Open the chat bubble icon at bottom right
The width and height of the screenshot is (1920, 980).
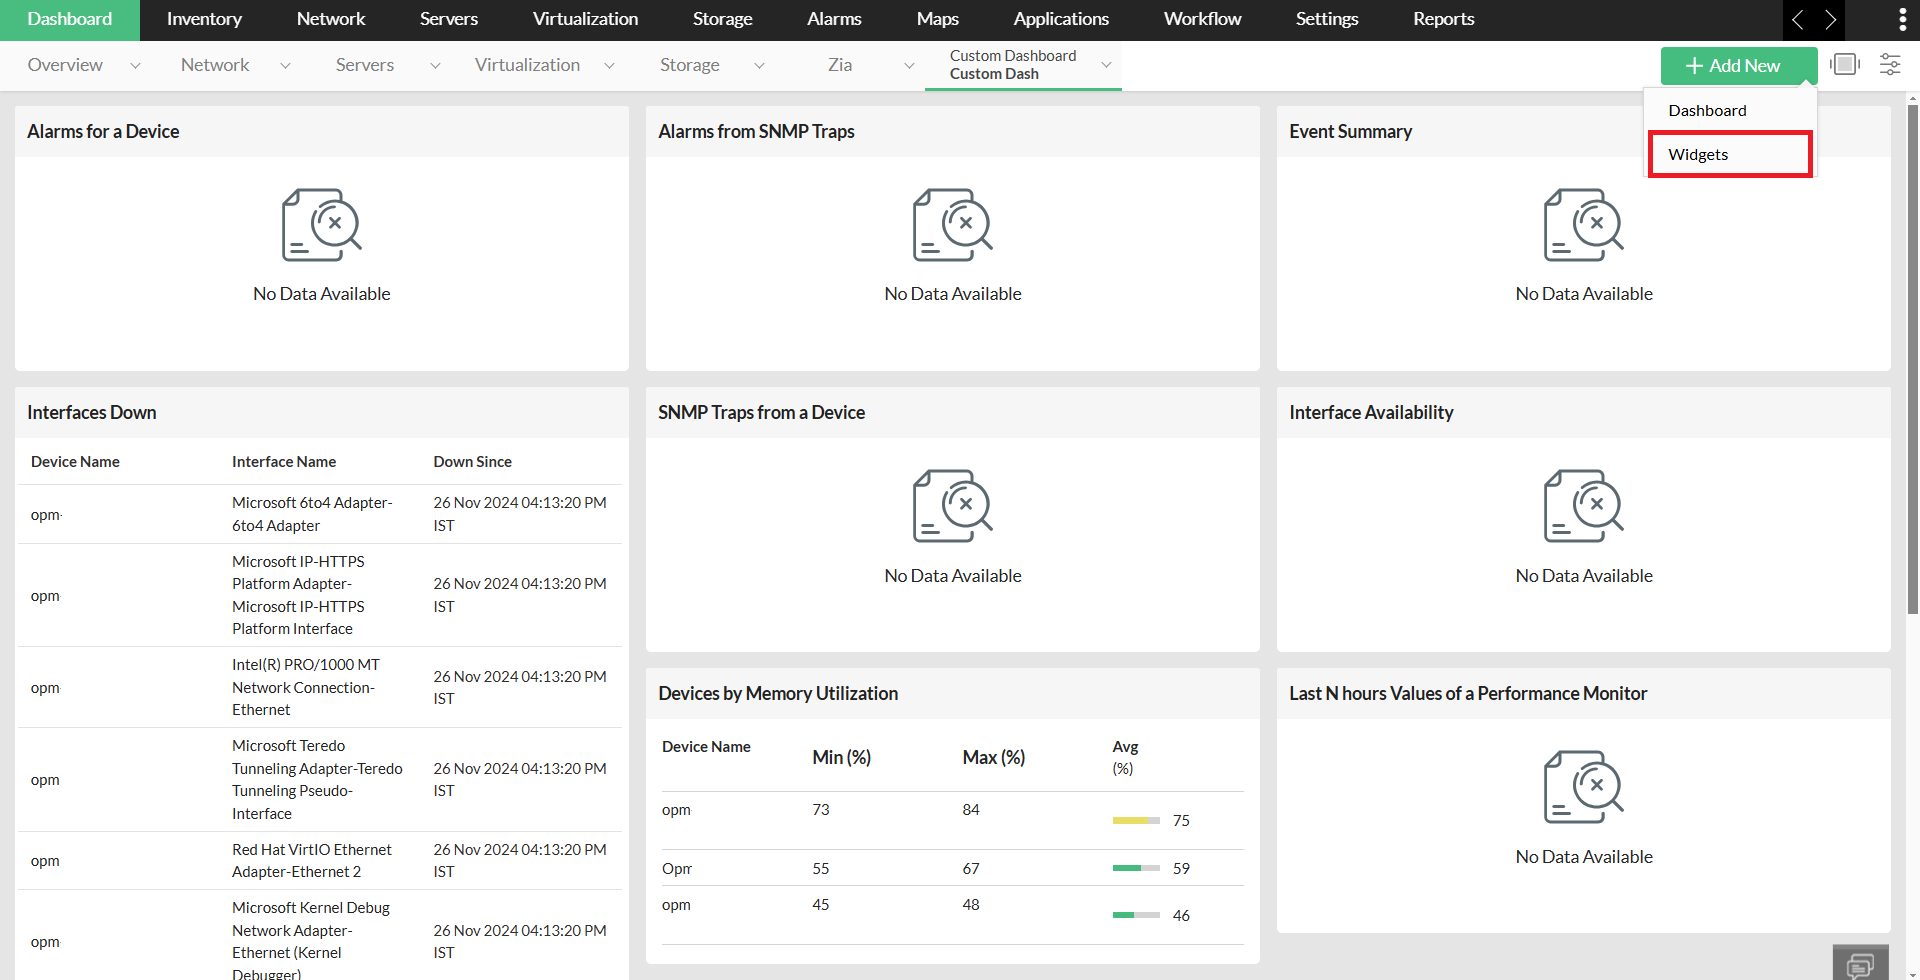(1860, 964)
